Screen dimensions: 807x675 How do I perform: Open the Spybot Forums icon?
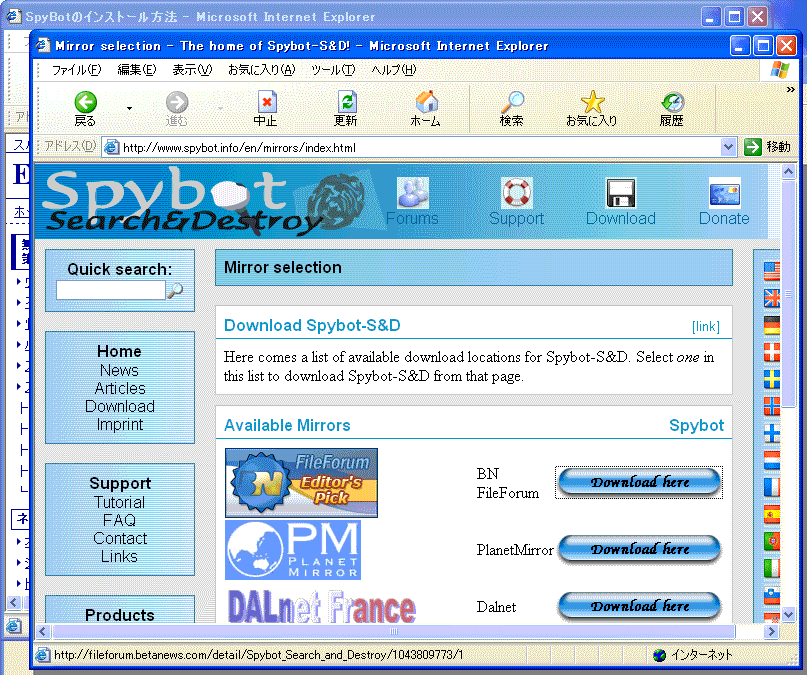(412, 193)
